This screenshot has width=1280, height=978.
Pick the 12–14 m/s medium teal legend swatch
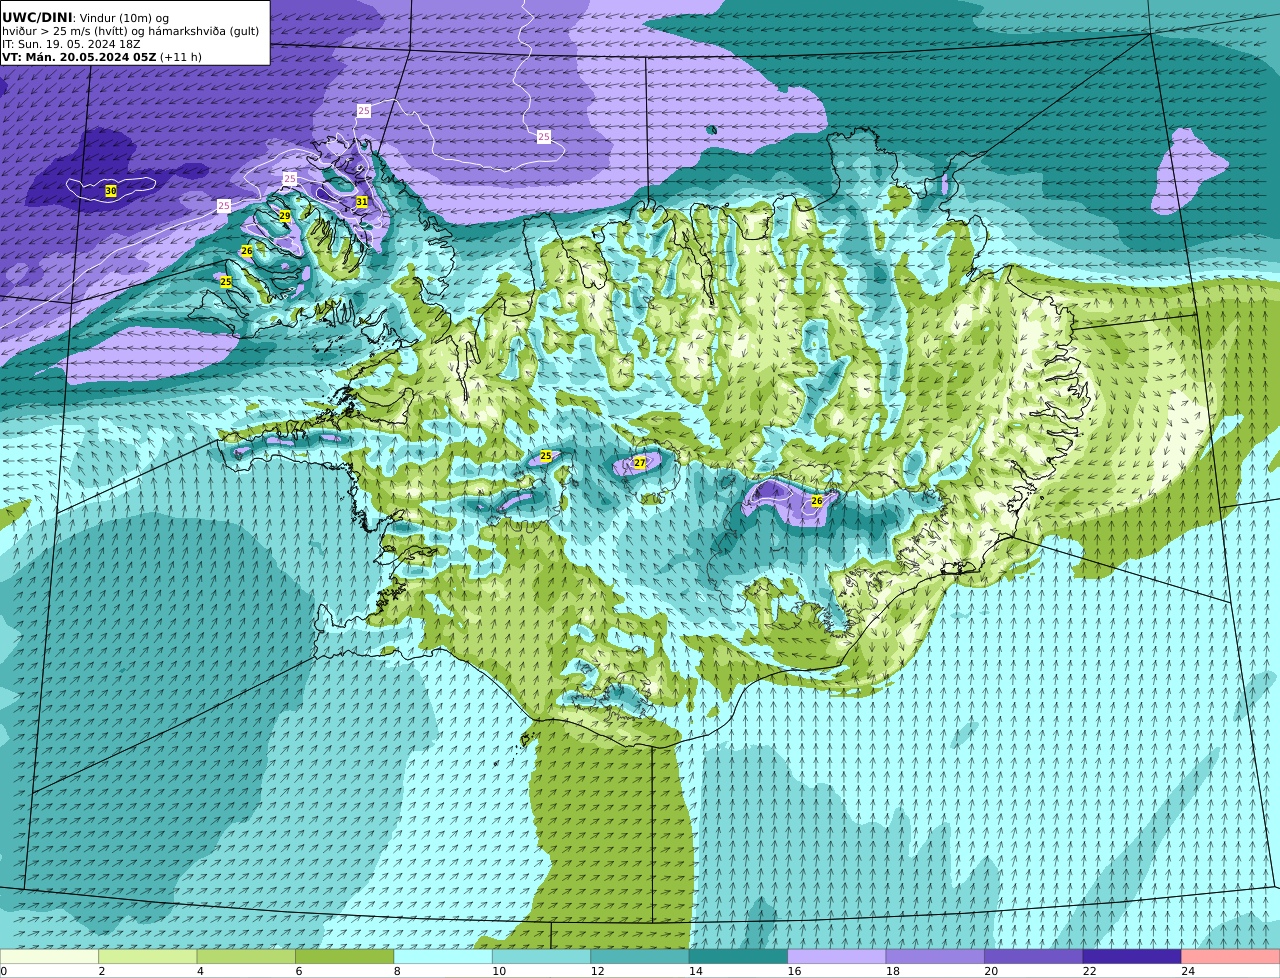tap(640, 957)
